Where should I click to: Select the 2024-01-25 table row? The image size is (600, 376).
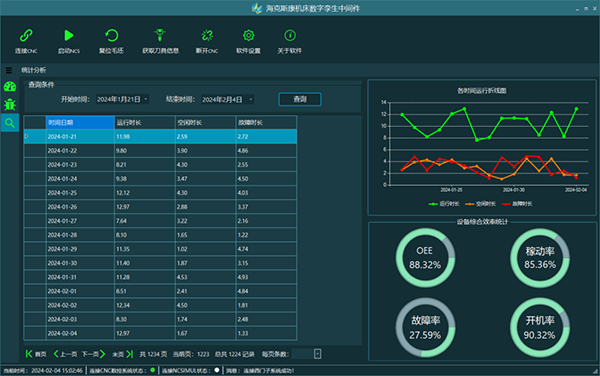[x=160, y=193]
